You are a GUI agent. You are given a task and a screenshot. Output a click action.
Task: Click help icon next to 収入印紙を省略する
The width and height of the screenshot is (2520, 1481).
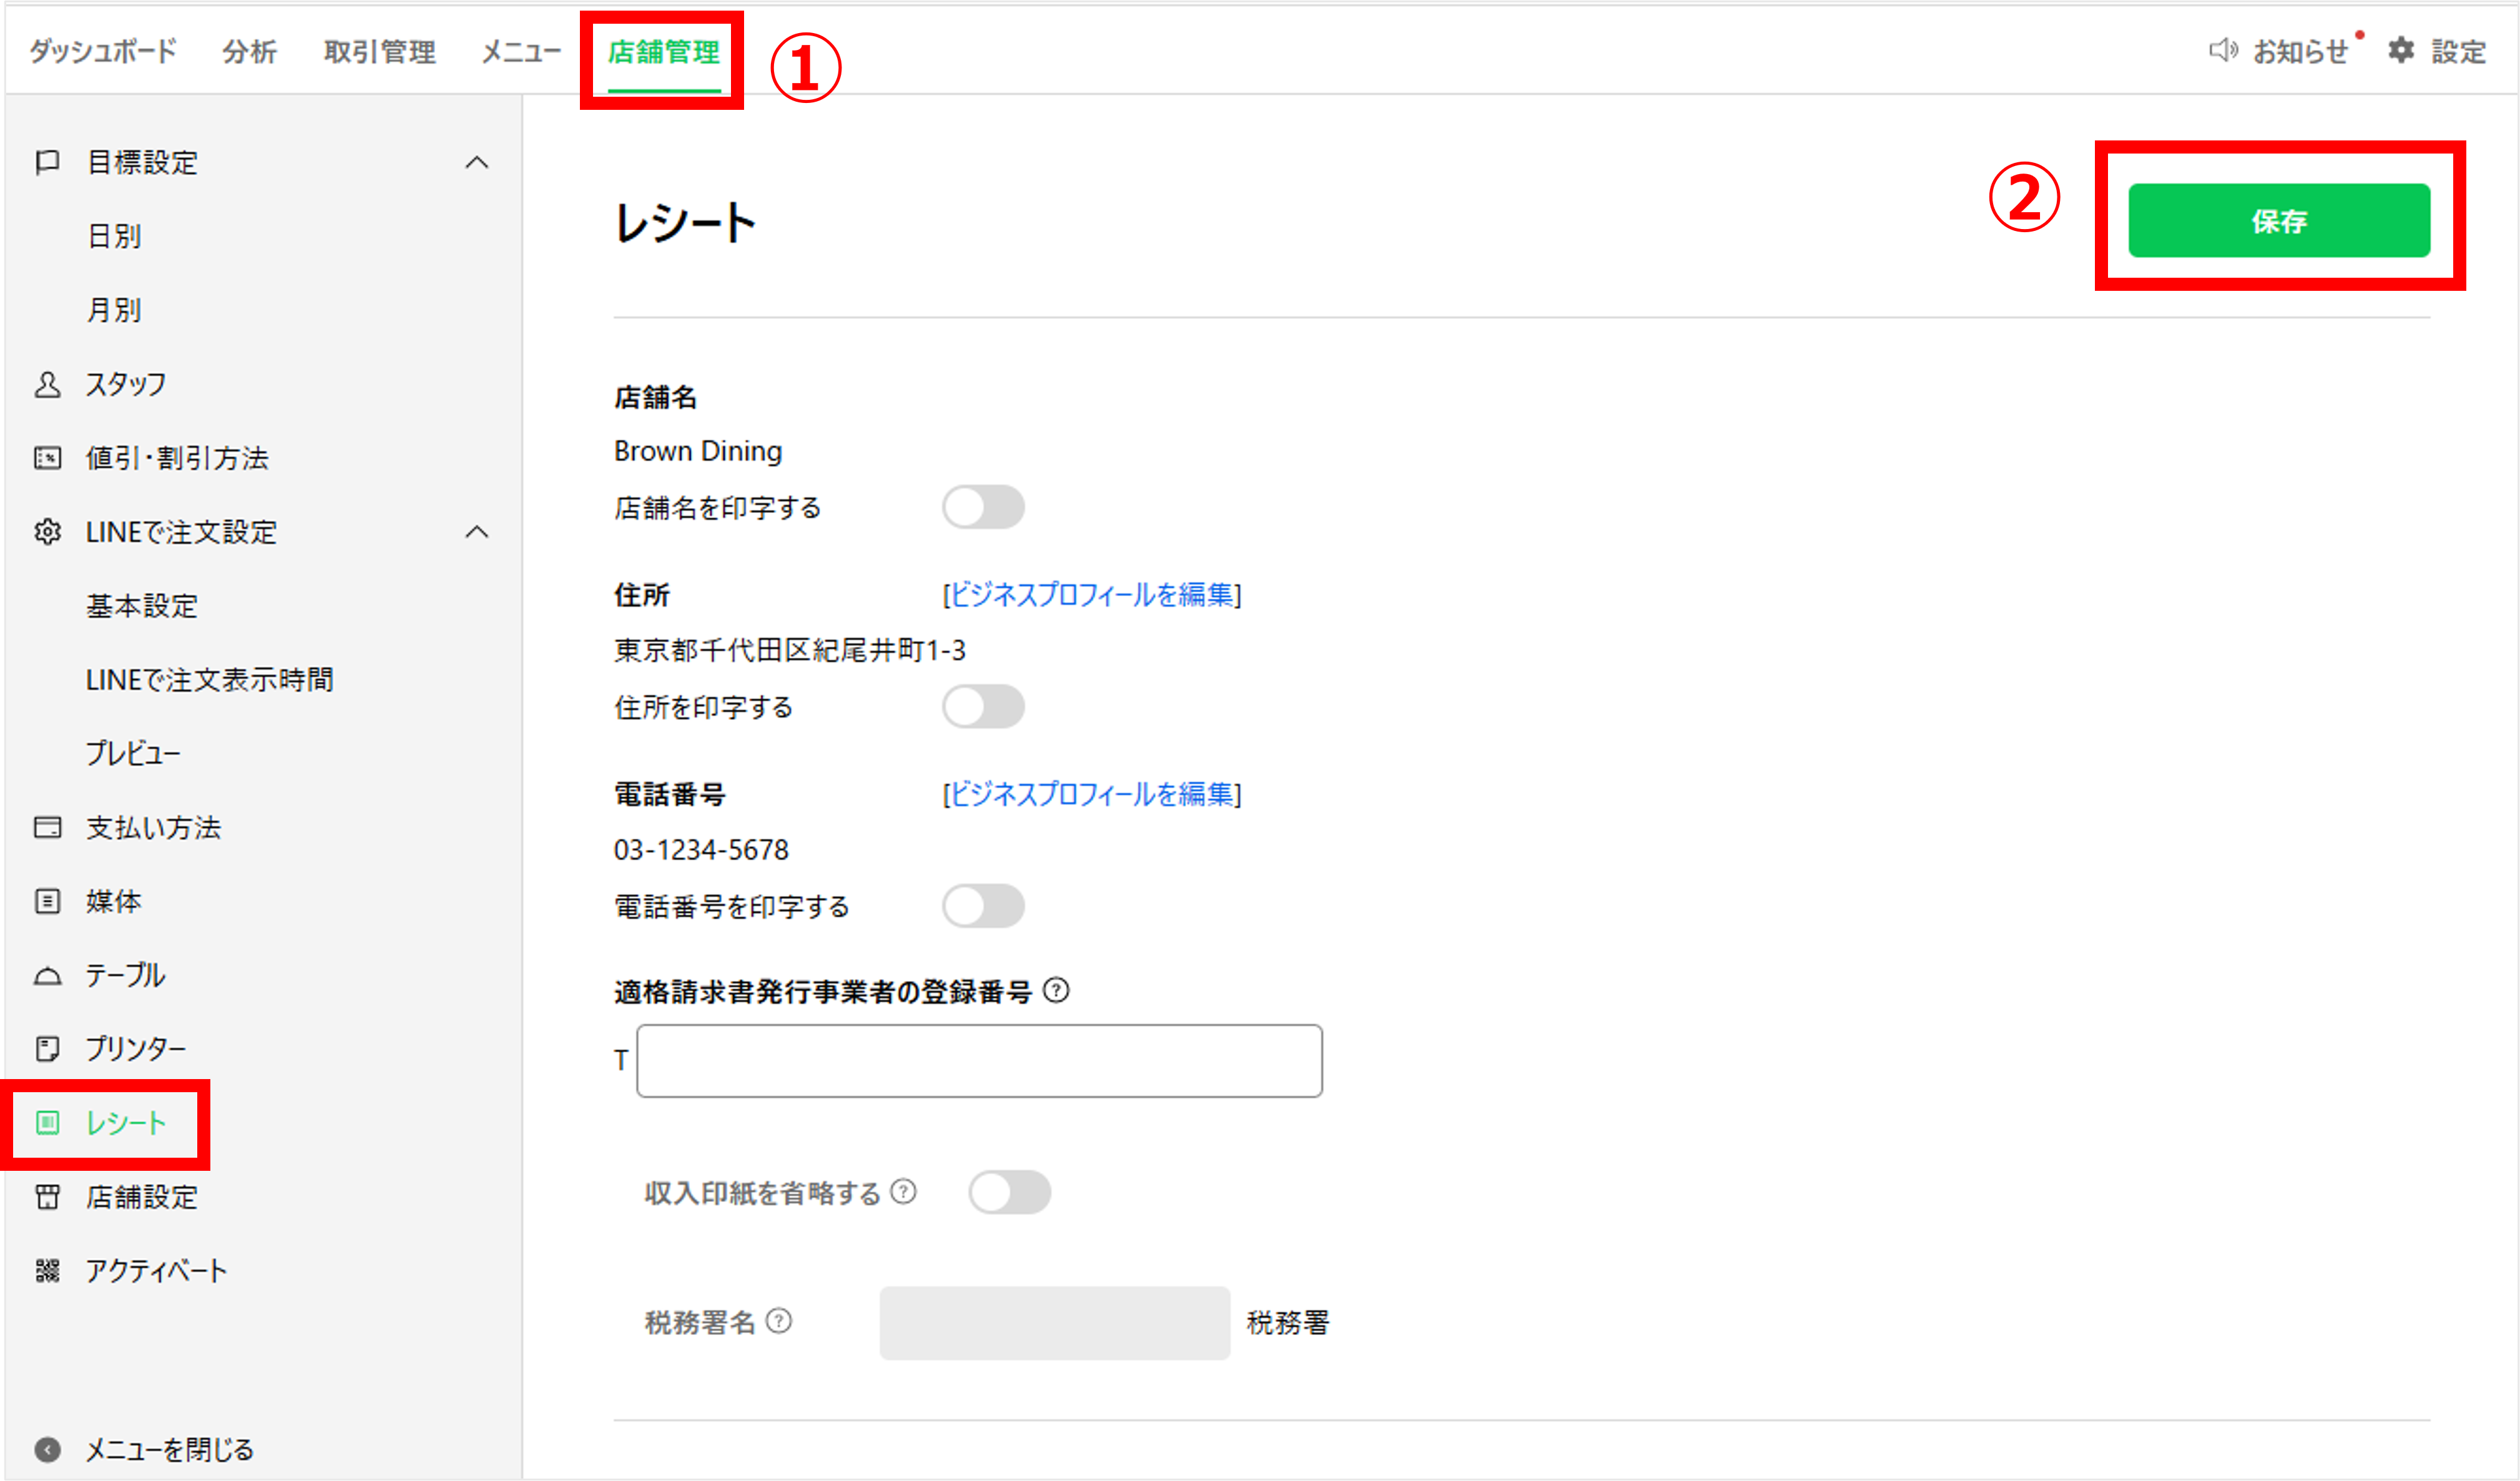tap(903, 1192)
